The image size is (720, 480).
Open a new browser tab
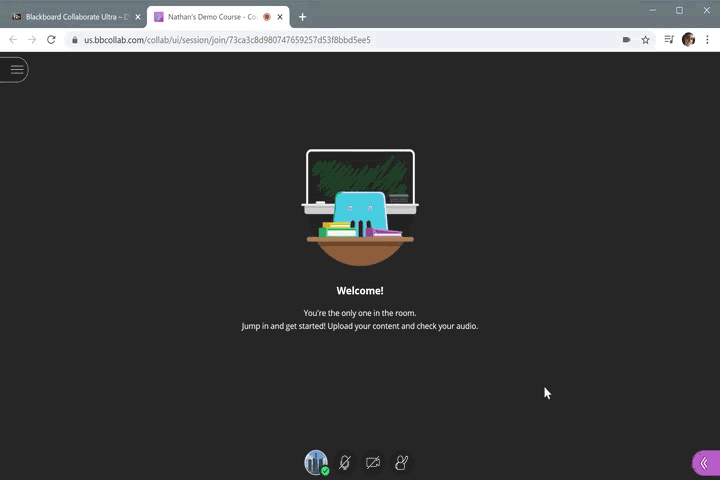click(x=302, y=17)
